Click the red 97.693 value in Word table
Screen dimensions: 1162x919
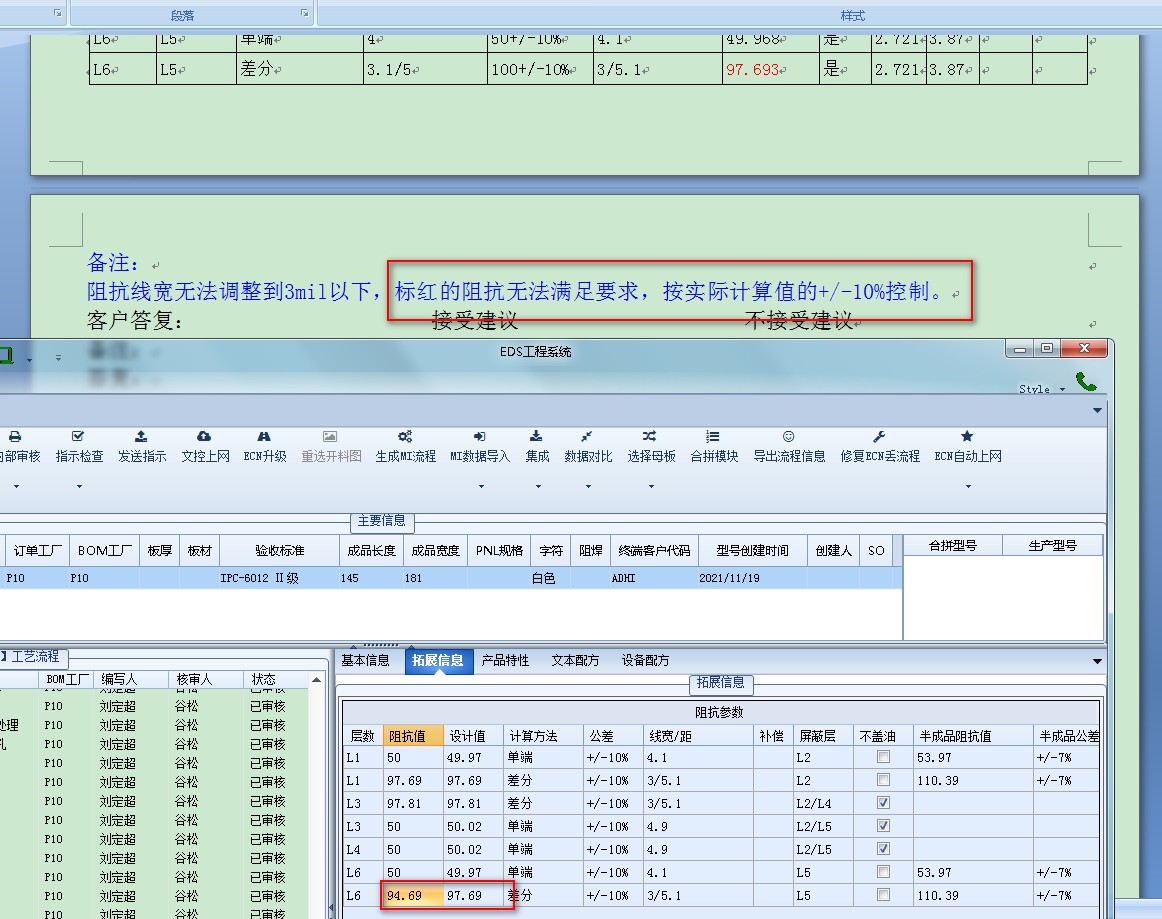[x=753, y=70]
